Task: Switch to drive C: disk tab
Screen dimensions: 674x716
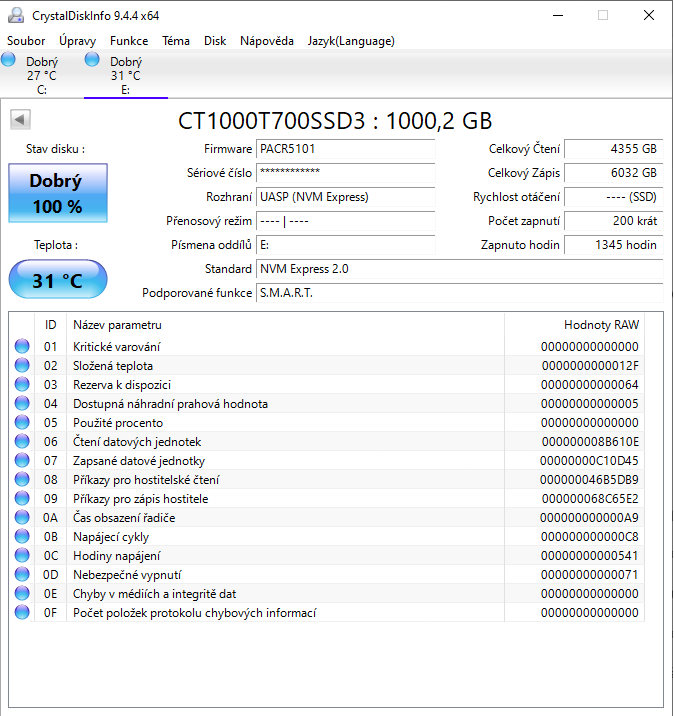Action: [42, 74]
